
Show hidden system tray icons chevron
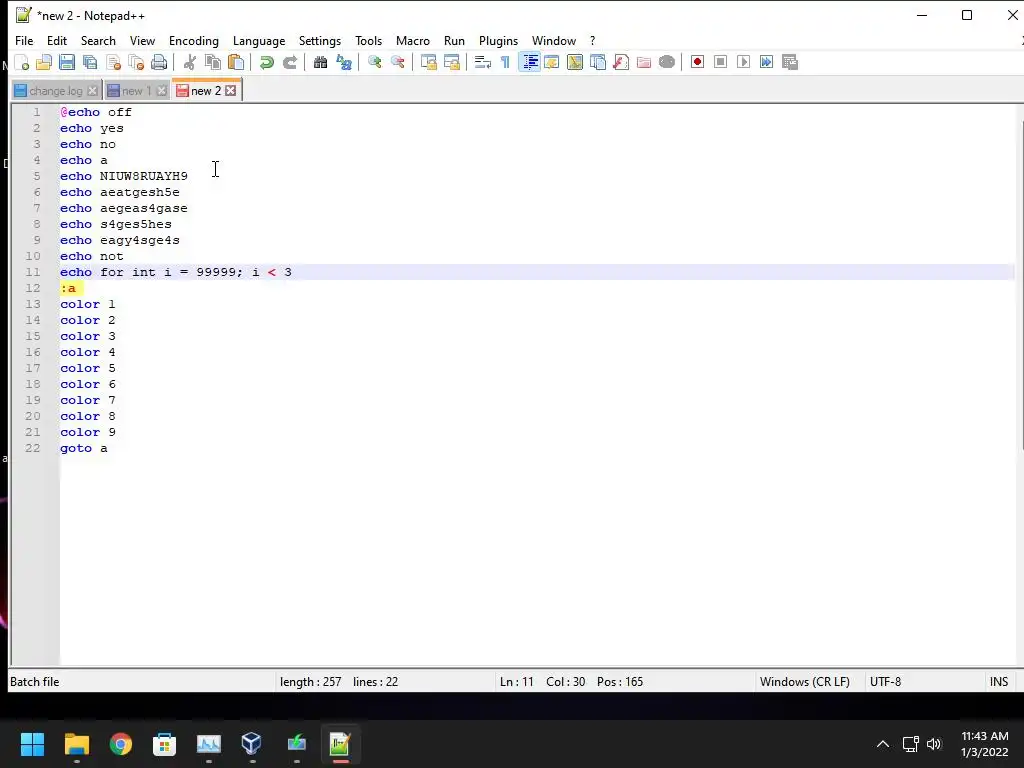click(x=883, y=744)
